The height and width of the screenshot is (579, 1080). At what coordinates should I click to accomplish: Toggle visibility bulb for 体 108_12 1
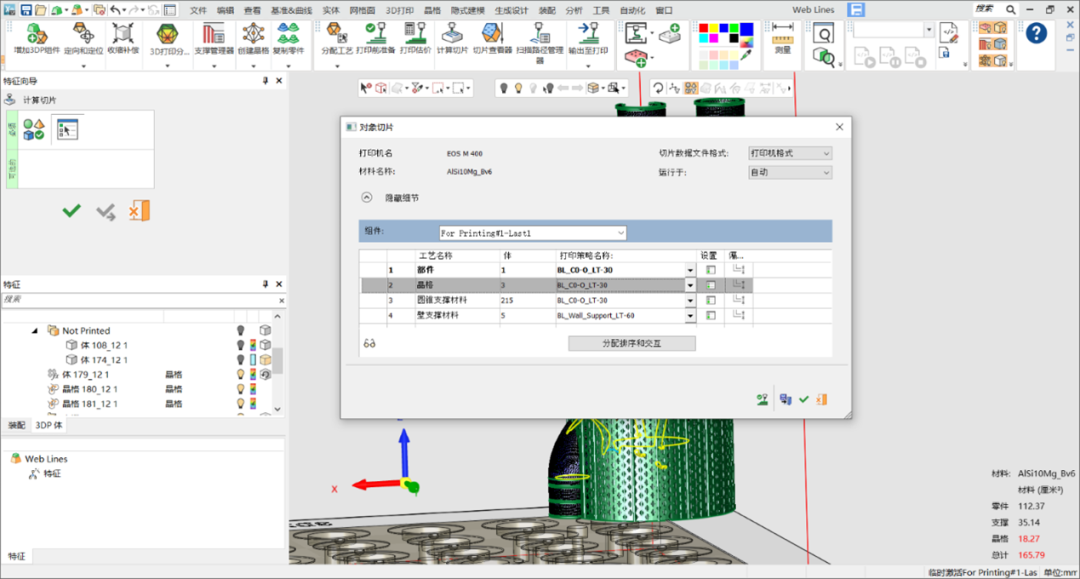pyautogui.click(x=240, y=345)
